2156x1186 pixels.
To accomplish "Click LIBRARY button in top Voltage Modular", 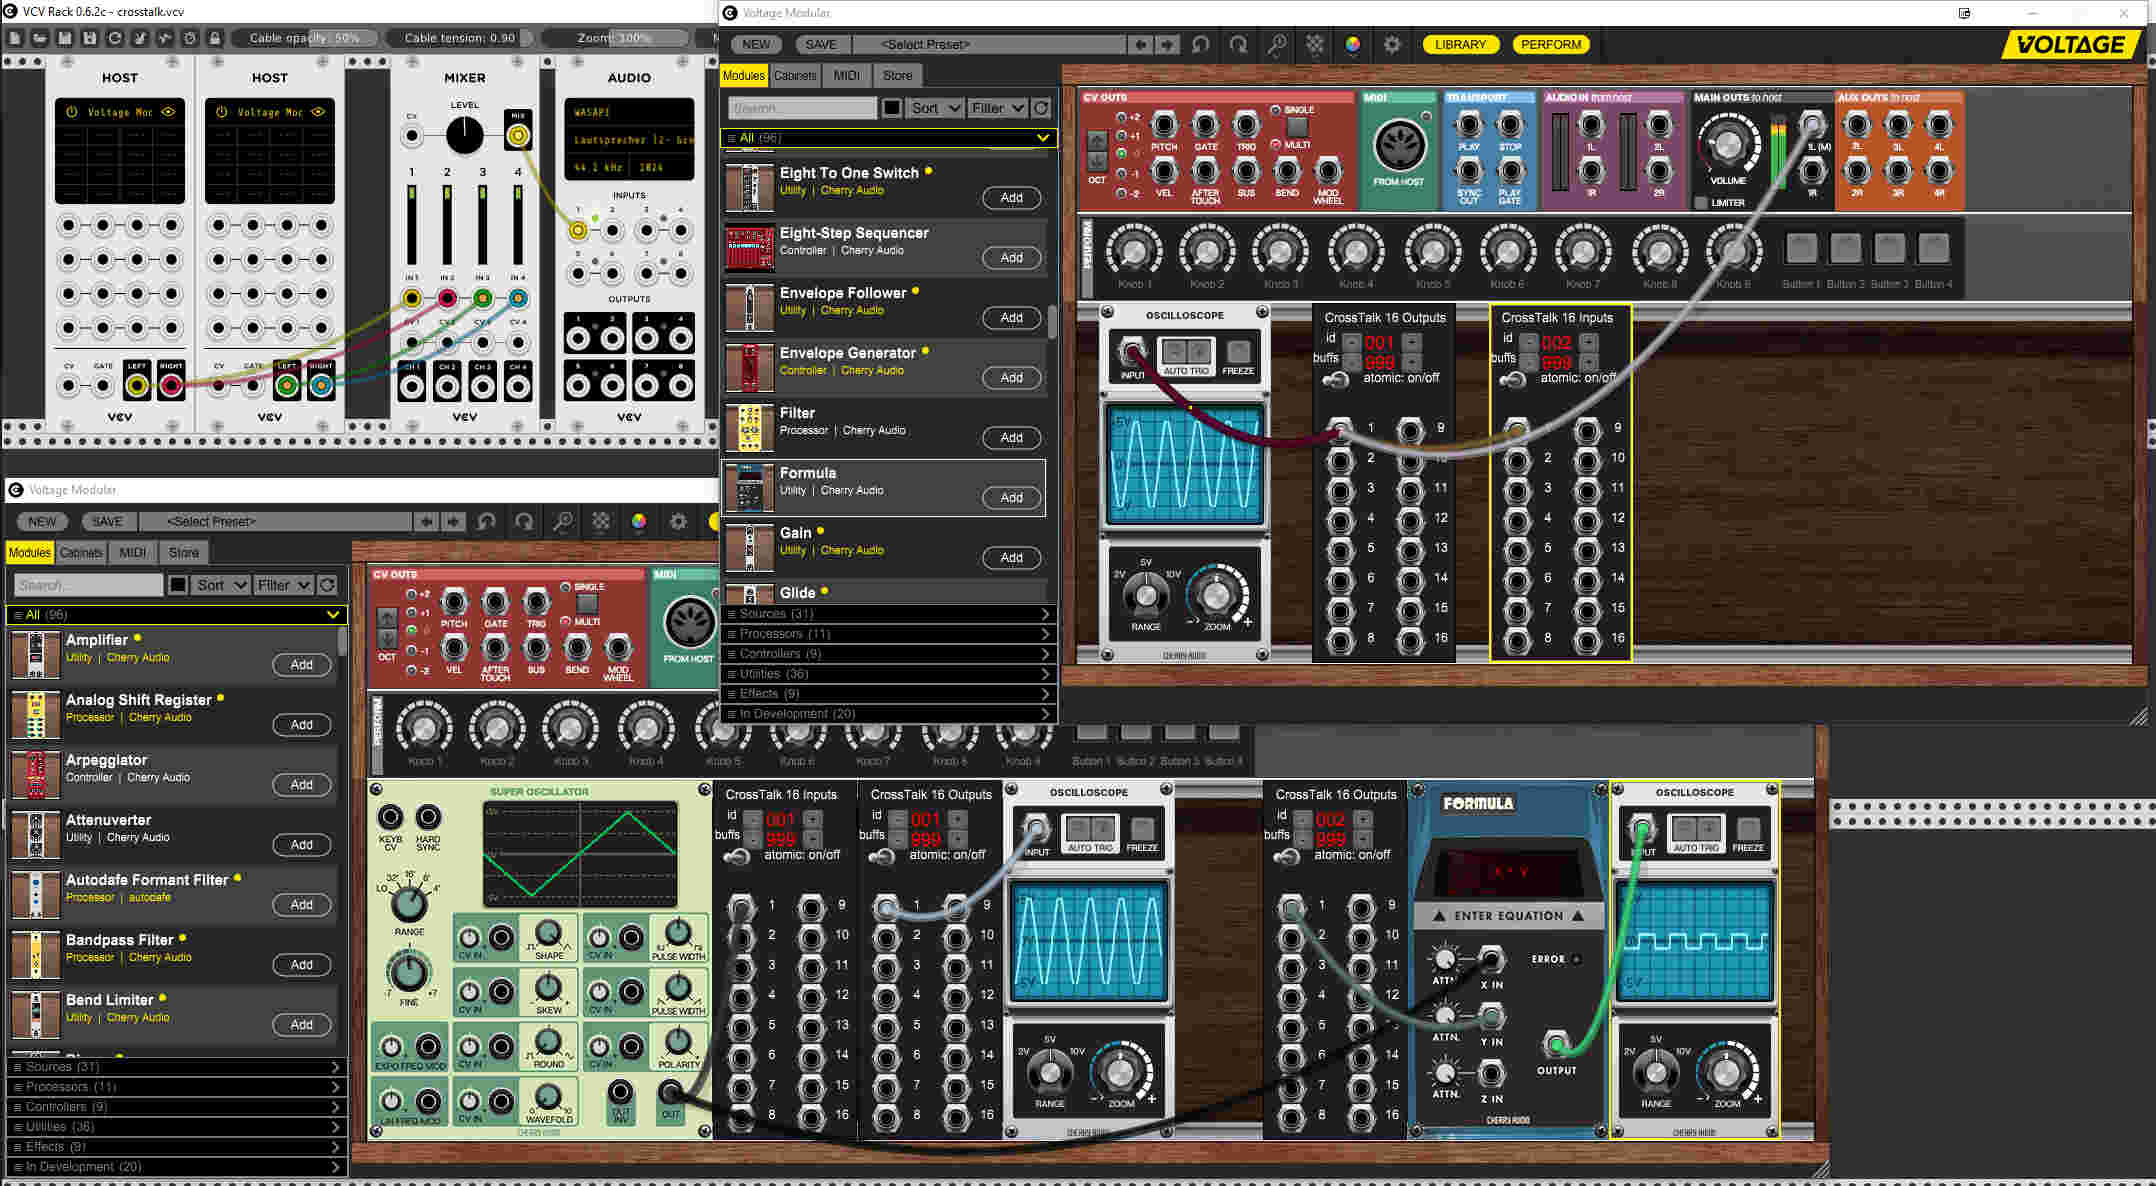I will [1460, 44].
